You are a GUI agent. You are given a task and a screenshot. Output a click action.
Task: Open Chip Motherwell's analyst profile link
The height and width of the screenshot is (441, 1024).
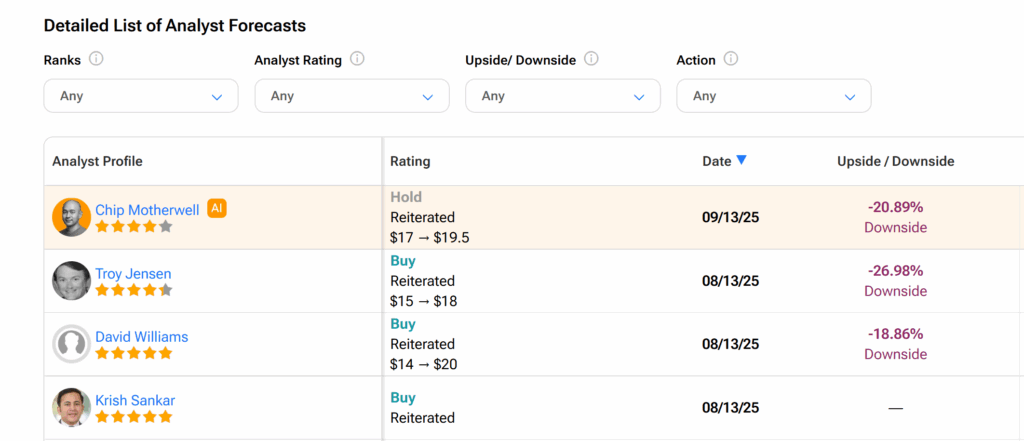(x=147, y=210)
